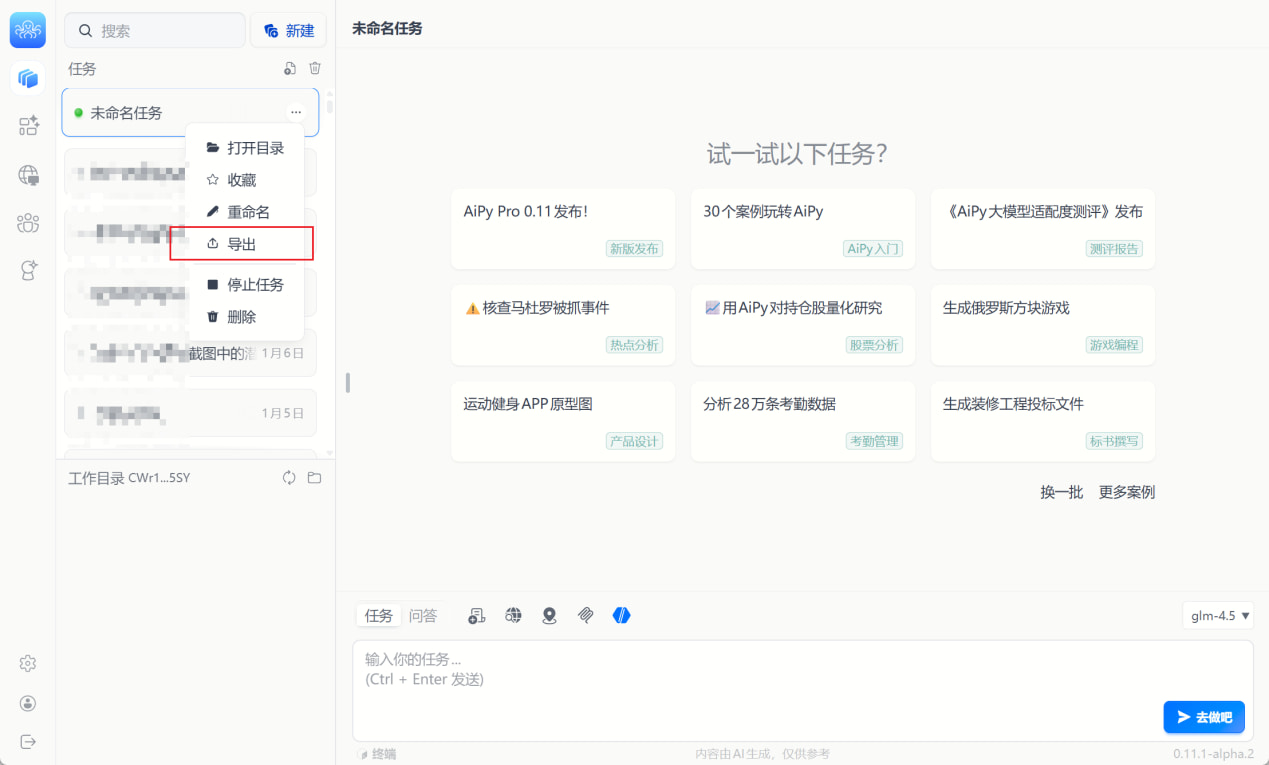Screen dimensions: 1269x765
Task: Open card 30个案例玩转AiPy
Action: click(803, 229)
